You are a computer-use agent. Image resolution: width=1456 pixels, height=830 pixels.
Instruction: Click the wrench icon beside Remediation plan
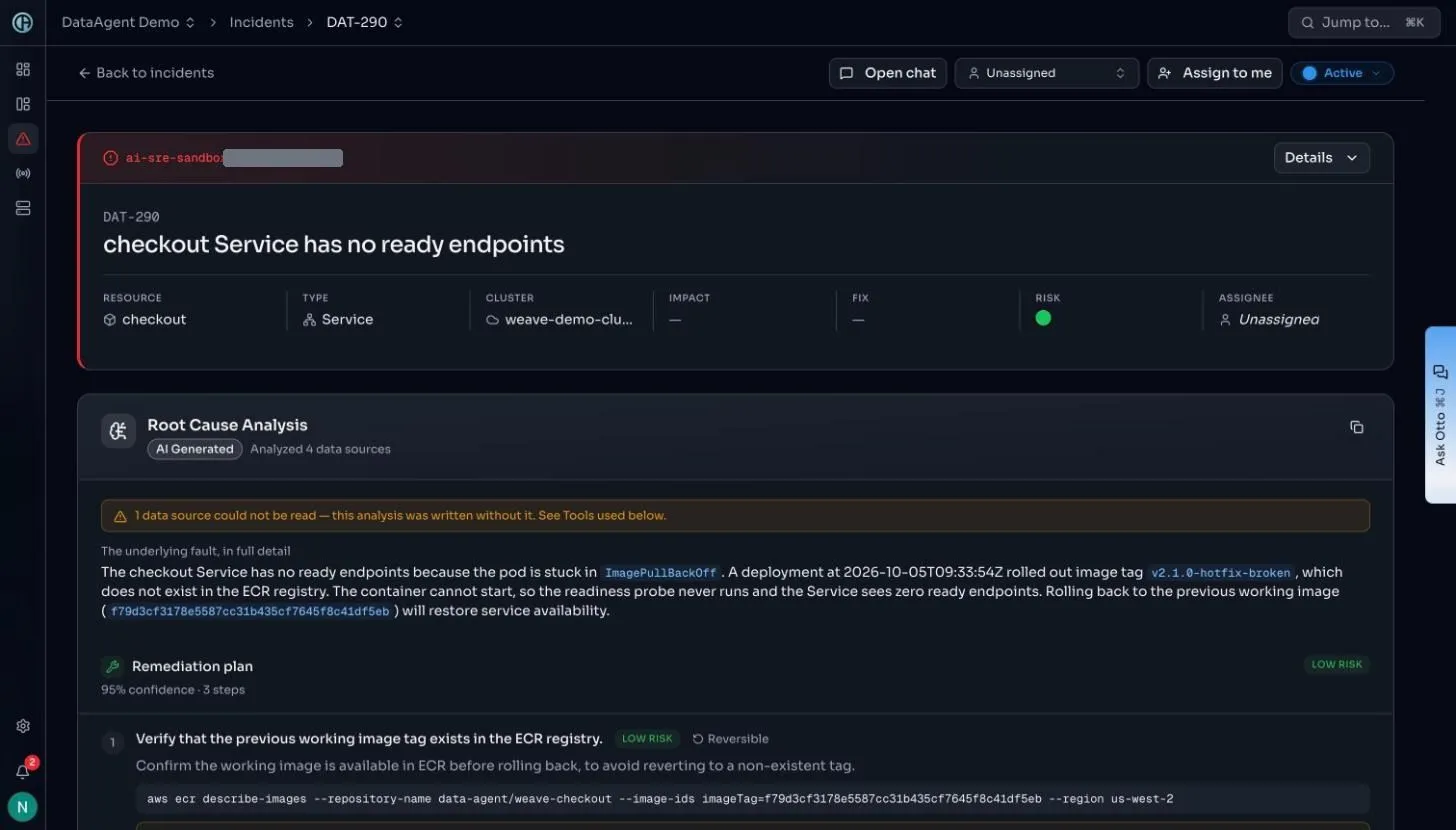point(113,666)
